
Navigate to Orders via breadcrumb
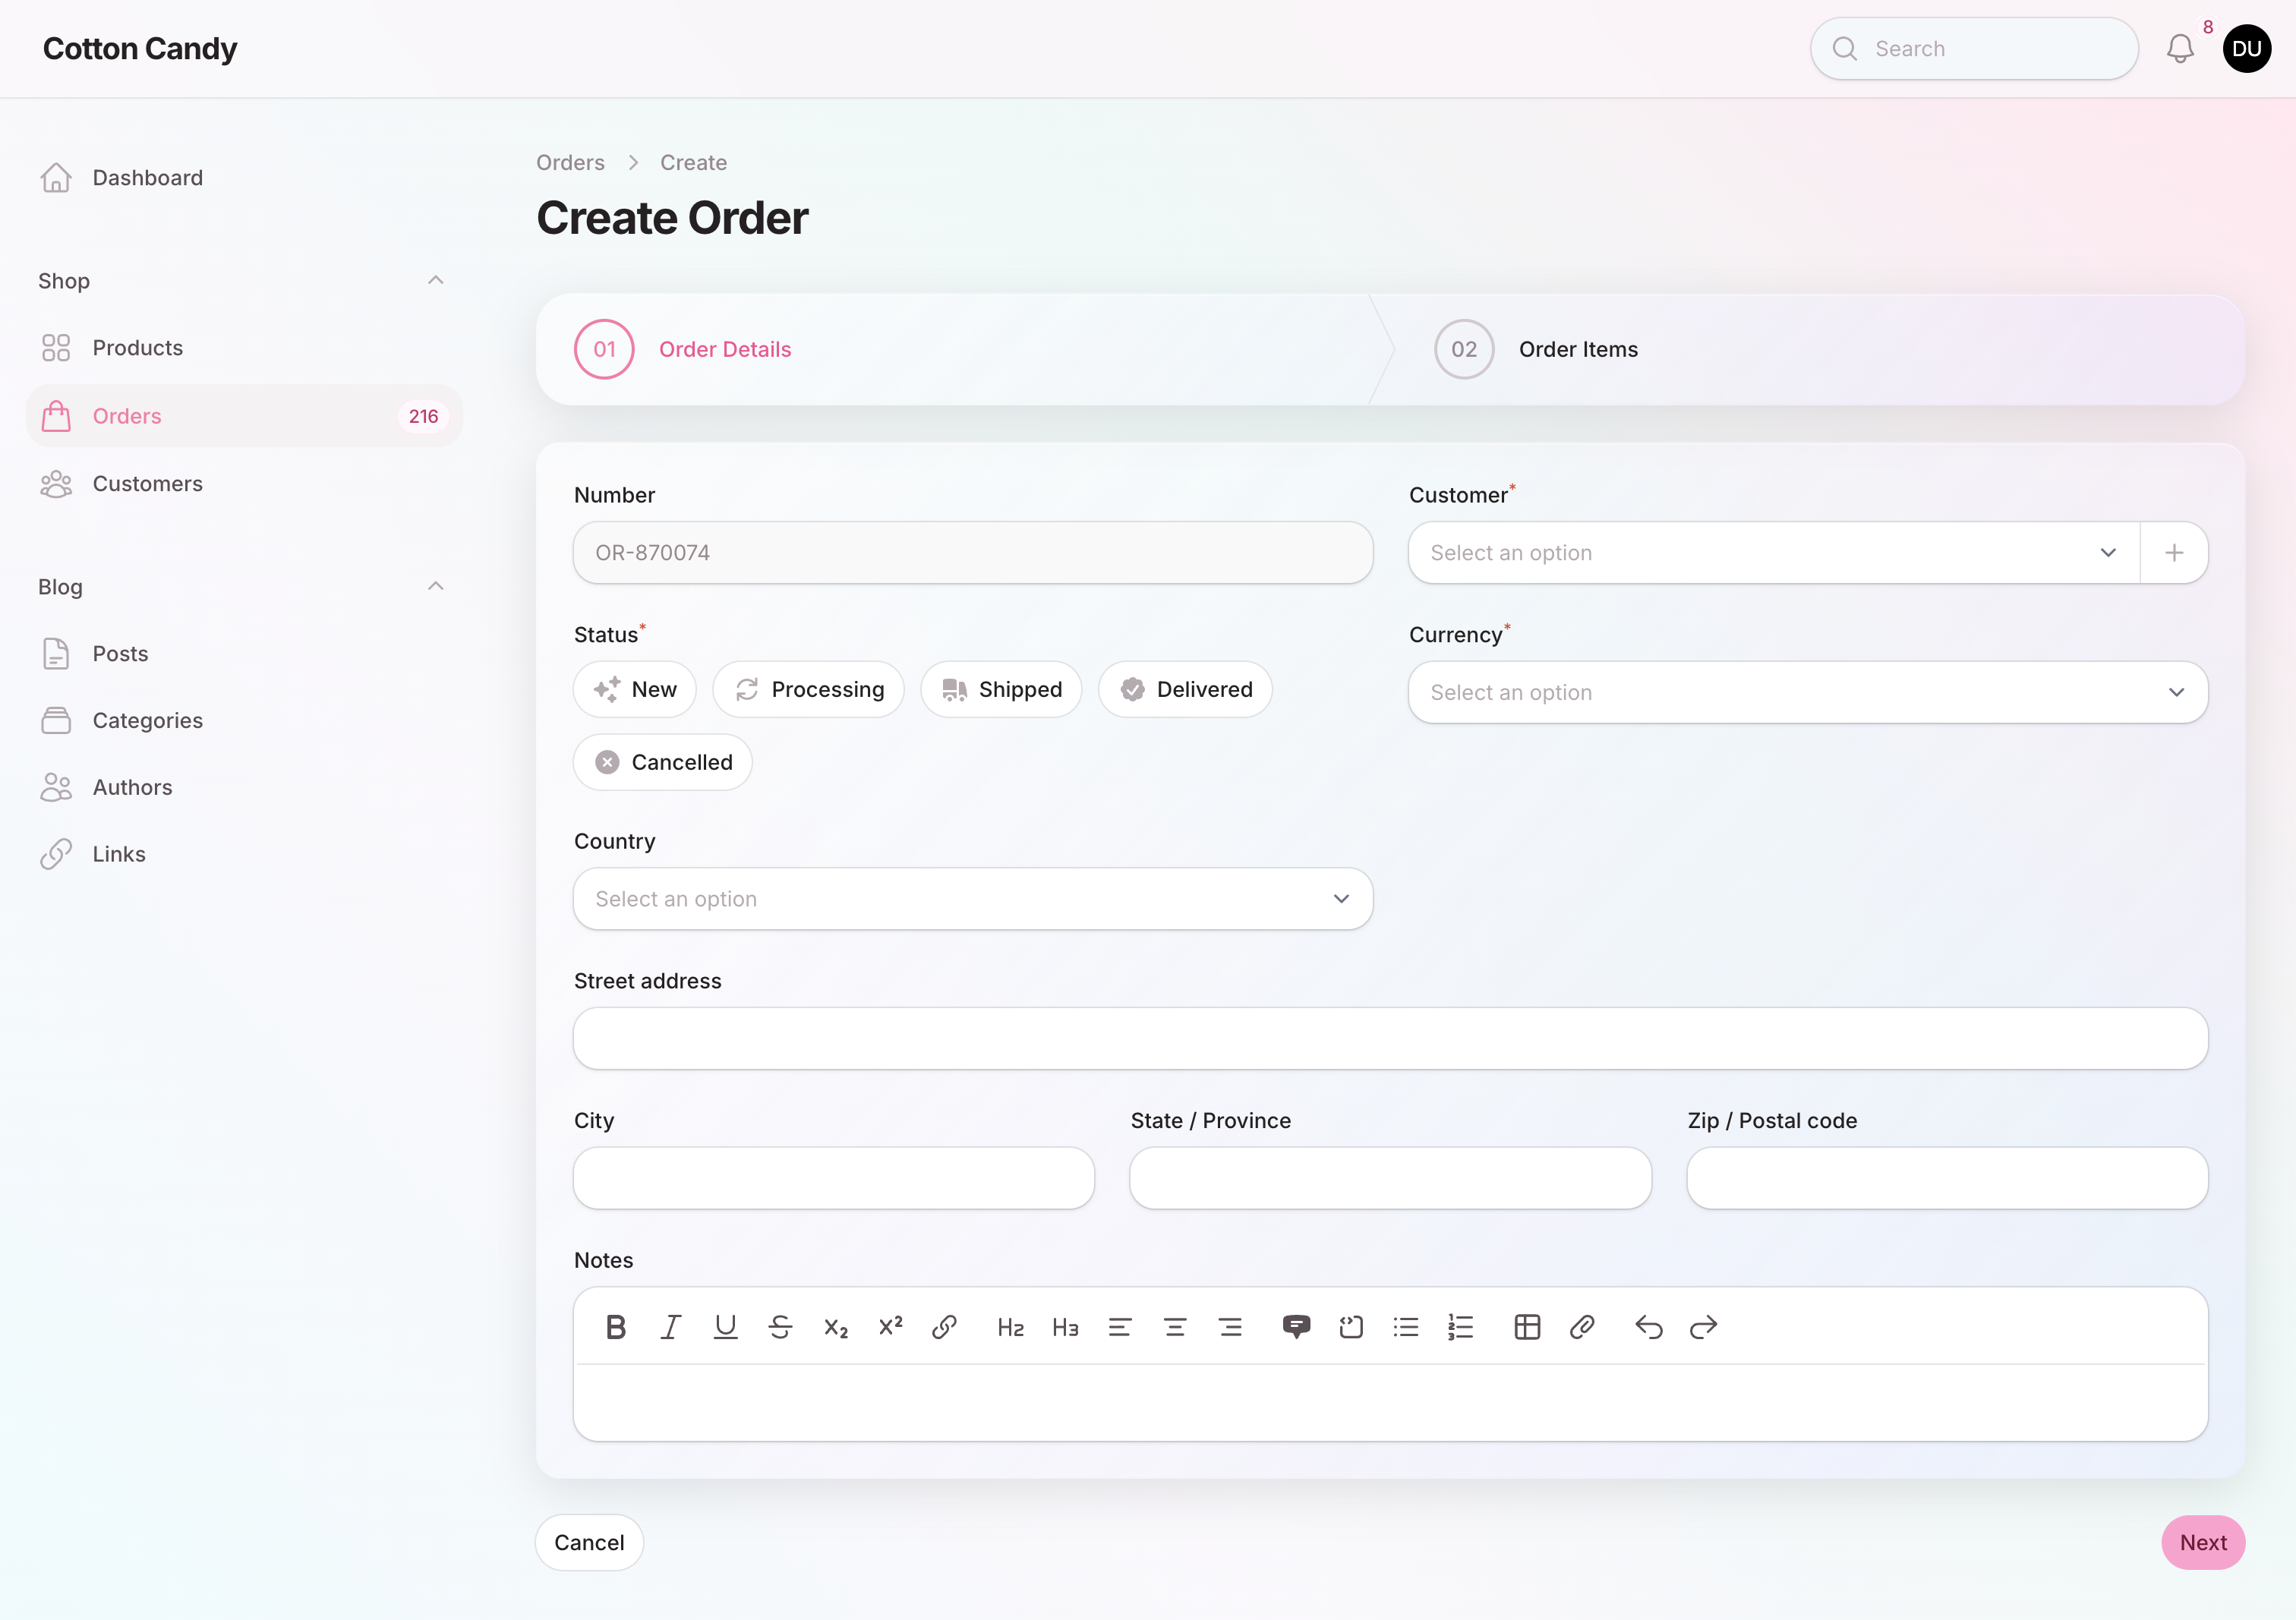[x=569, y=162]
